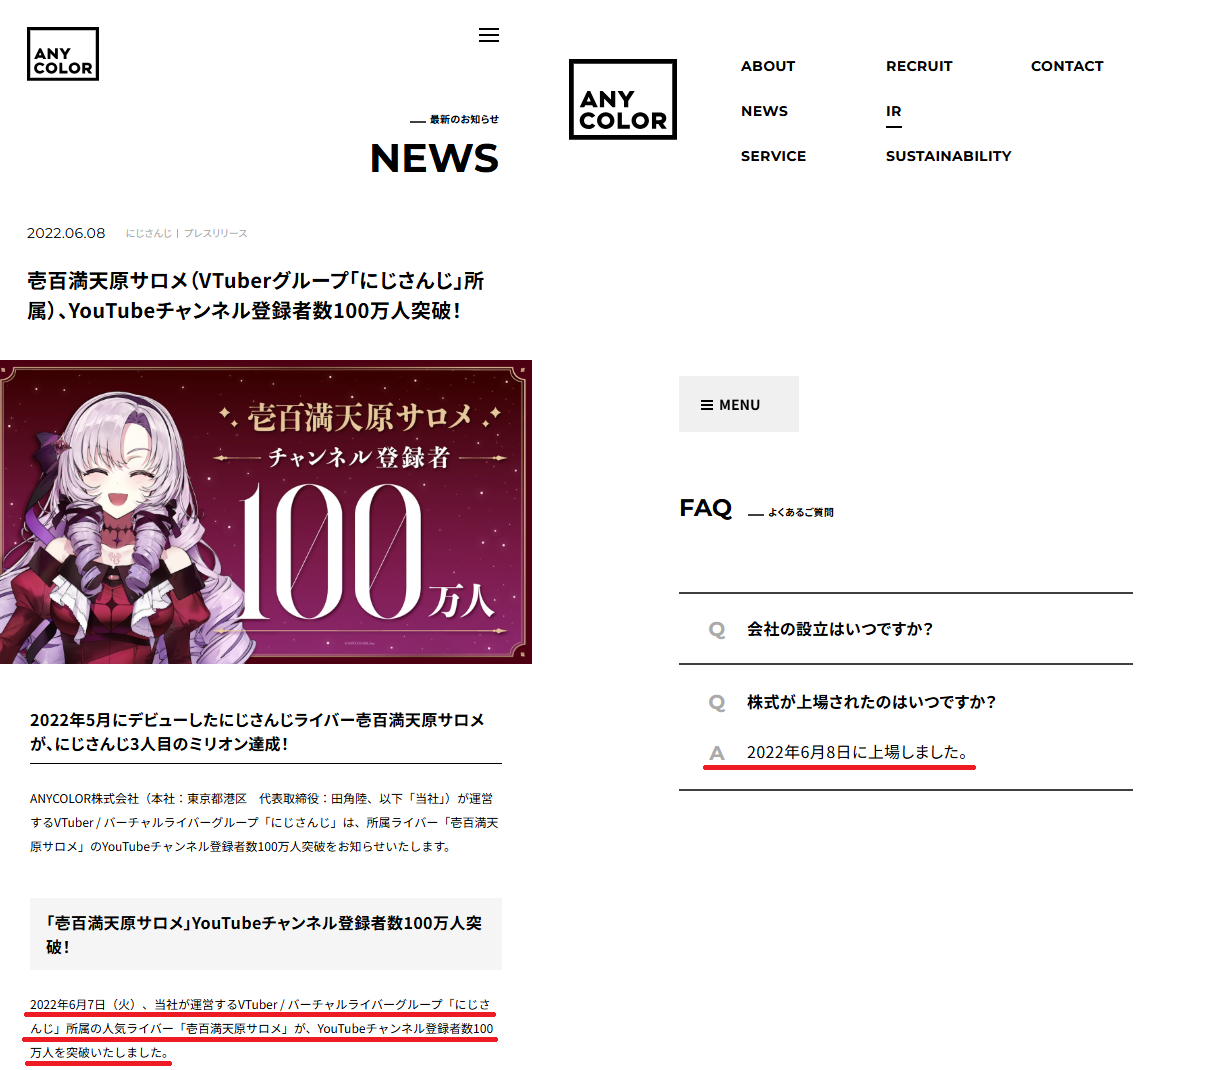1221x1070 pixels.
Task: Click the プレスリリース category tag
Action: (216, 233)
